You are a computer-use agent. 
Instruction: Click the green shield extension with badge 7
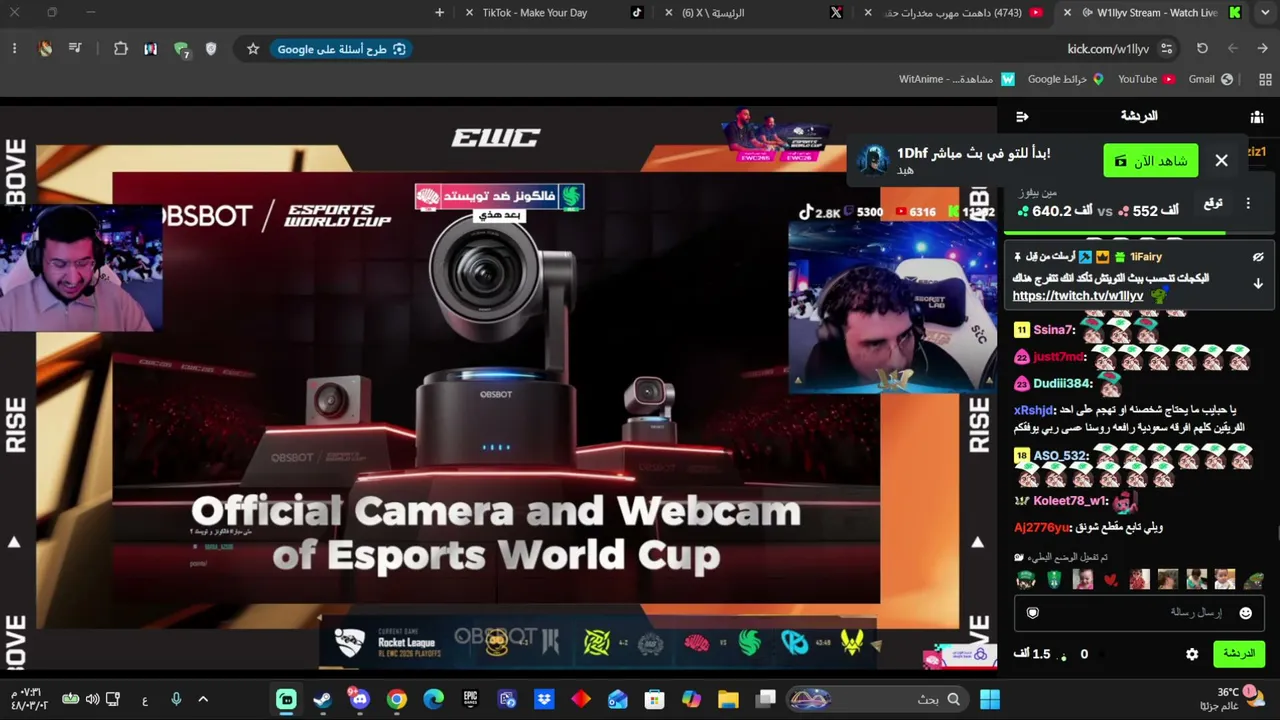(x=181, y=49)
